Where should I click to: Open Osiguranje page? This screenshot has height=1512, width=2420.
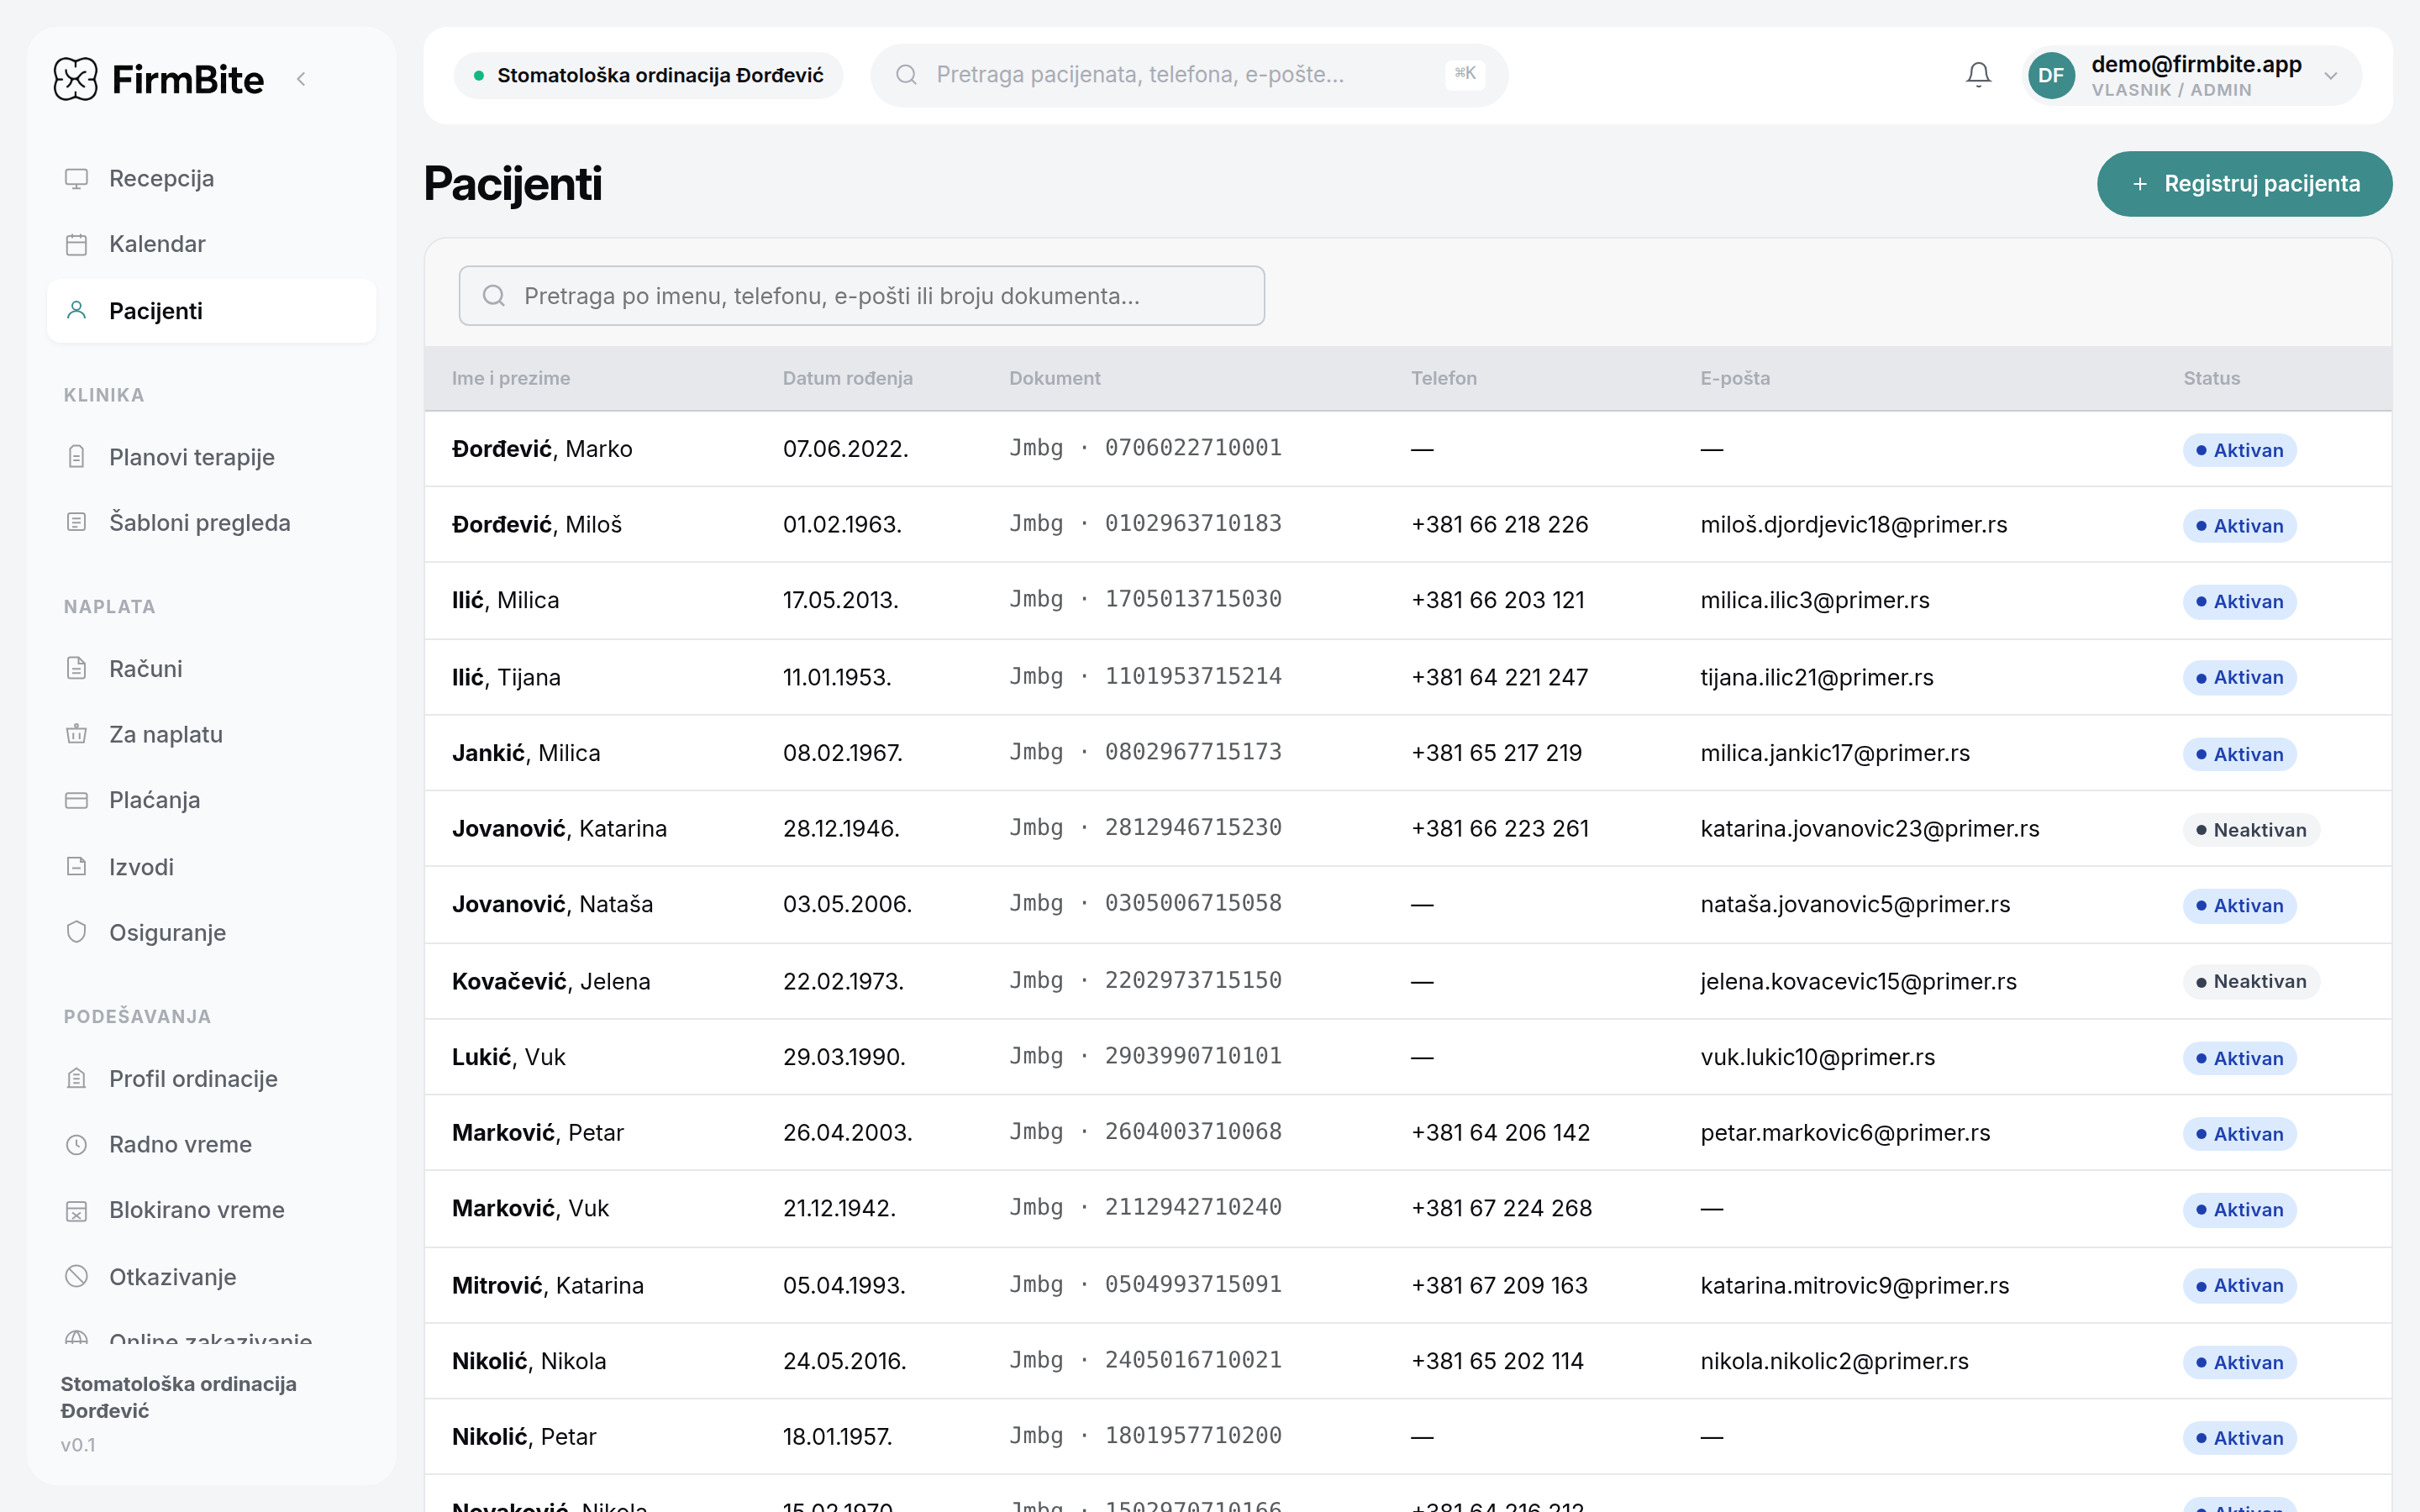tap(212, 932)
